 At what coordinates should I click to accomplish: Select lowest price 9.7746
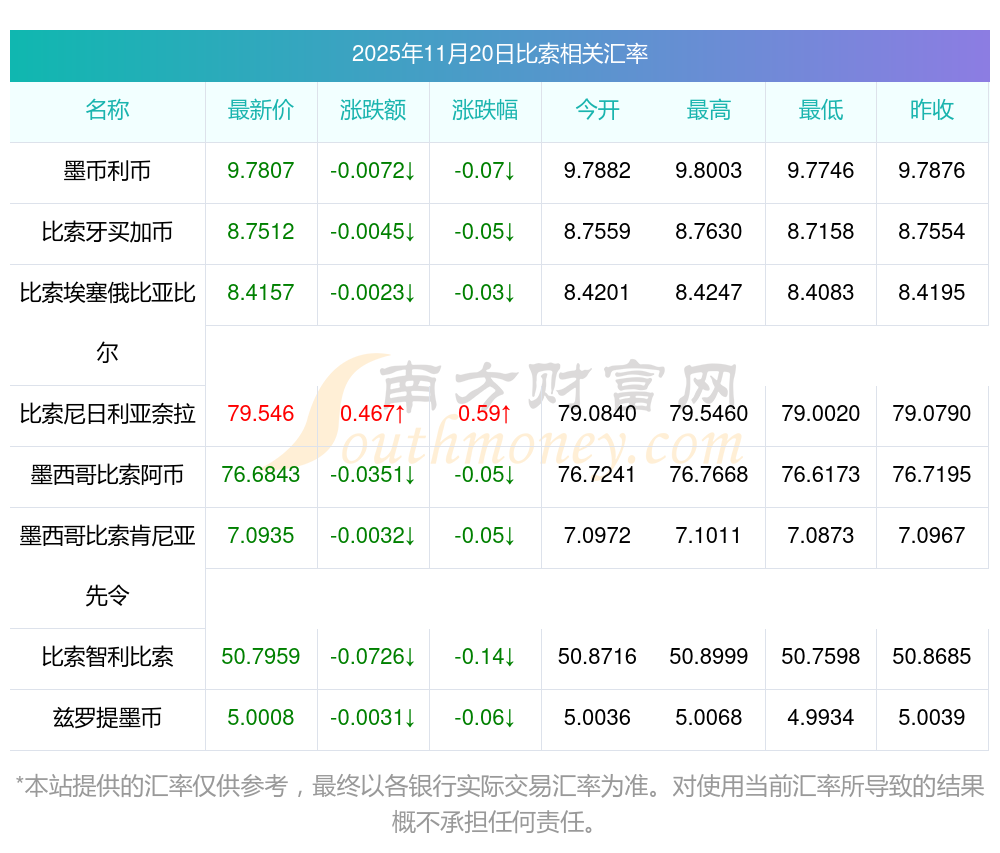pyautogui.click(x=821, y=170)
